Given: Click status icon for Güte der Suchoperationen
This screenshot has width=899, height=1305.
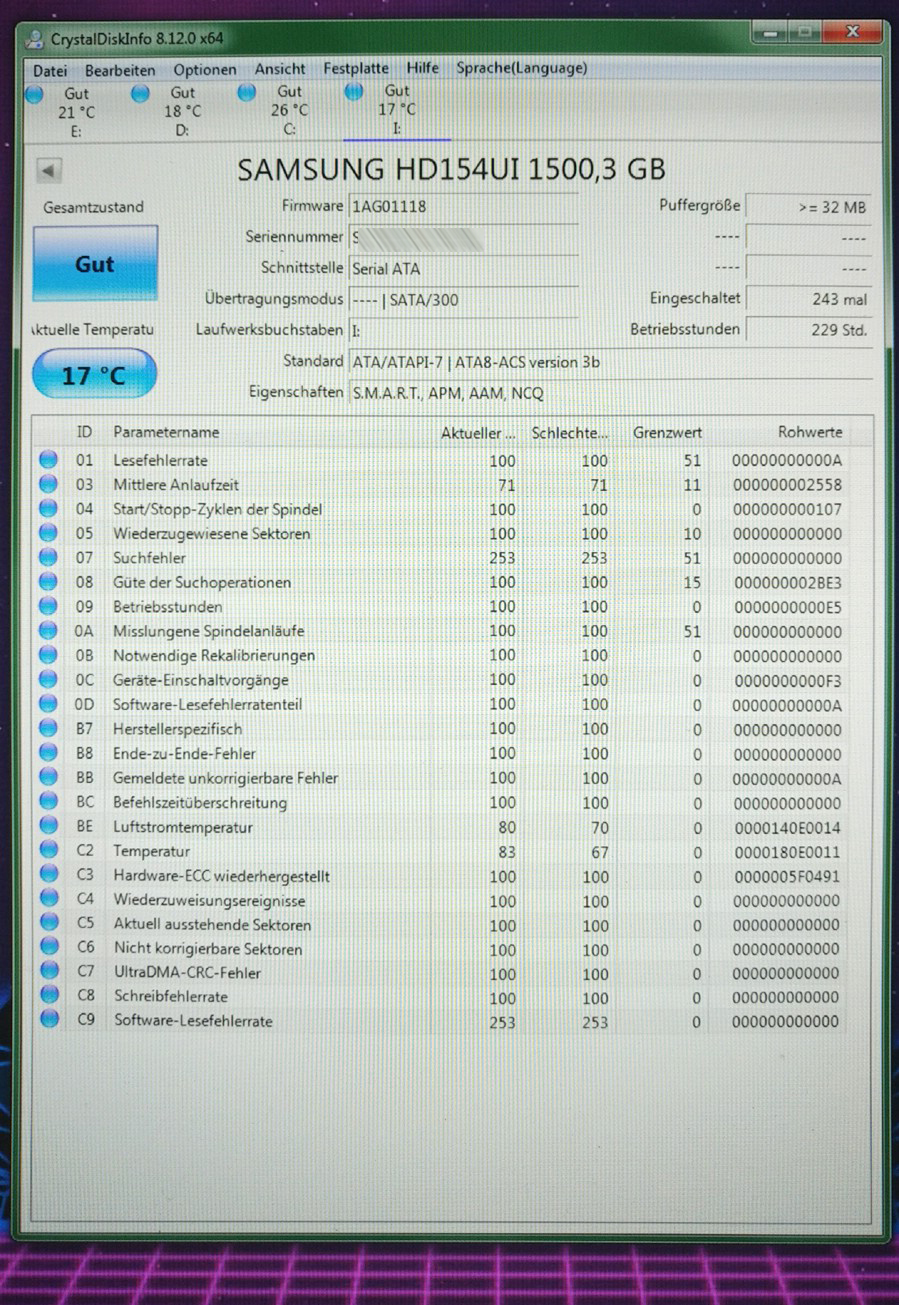Looking at the screenshot, I should coord(48,582).
